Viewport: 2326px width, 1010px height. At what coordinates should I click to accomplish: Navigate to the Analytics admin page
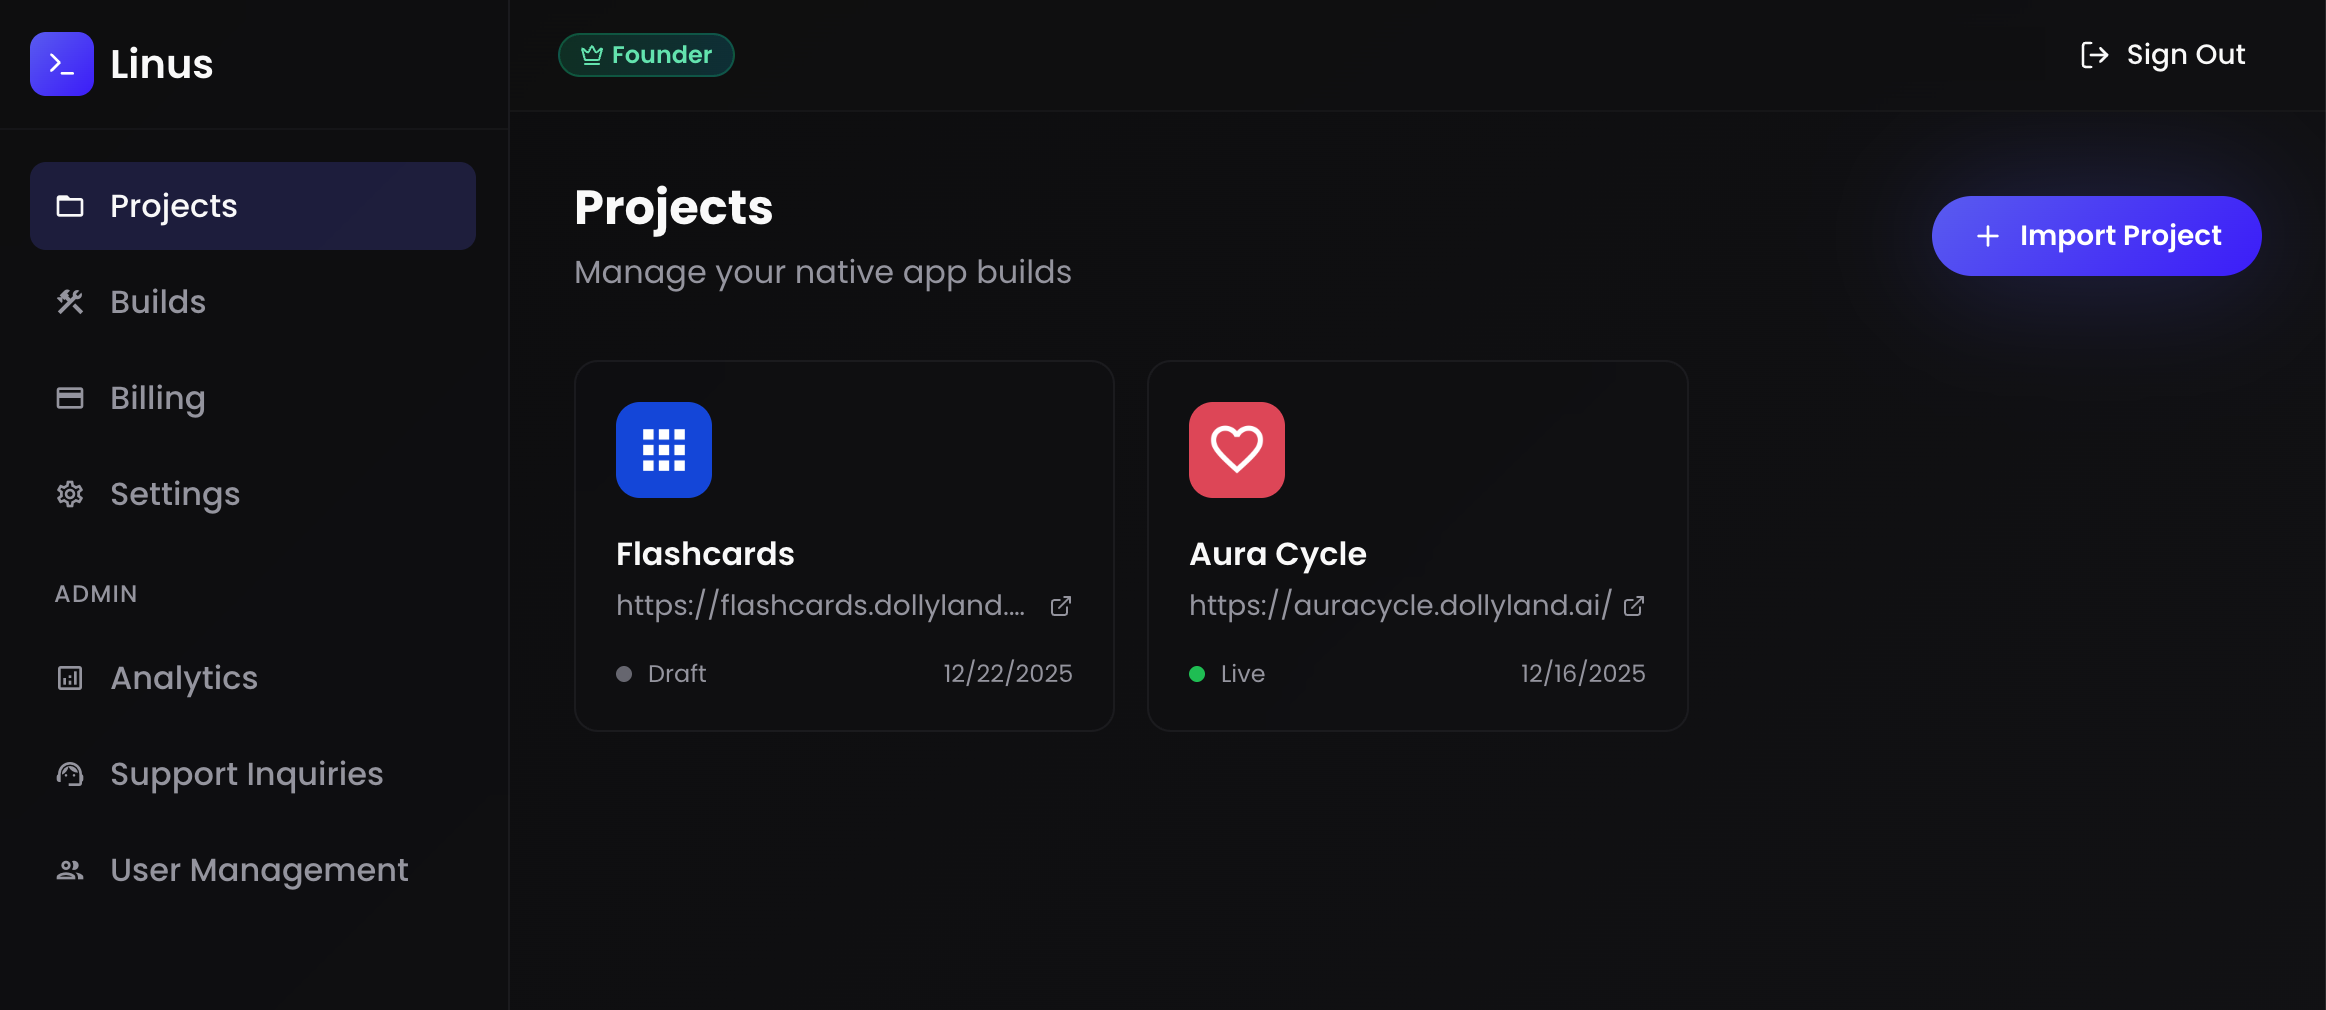184,678
